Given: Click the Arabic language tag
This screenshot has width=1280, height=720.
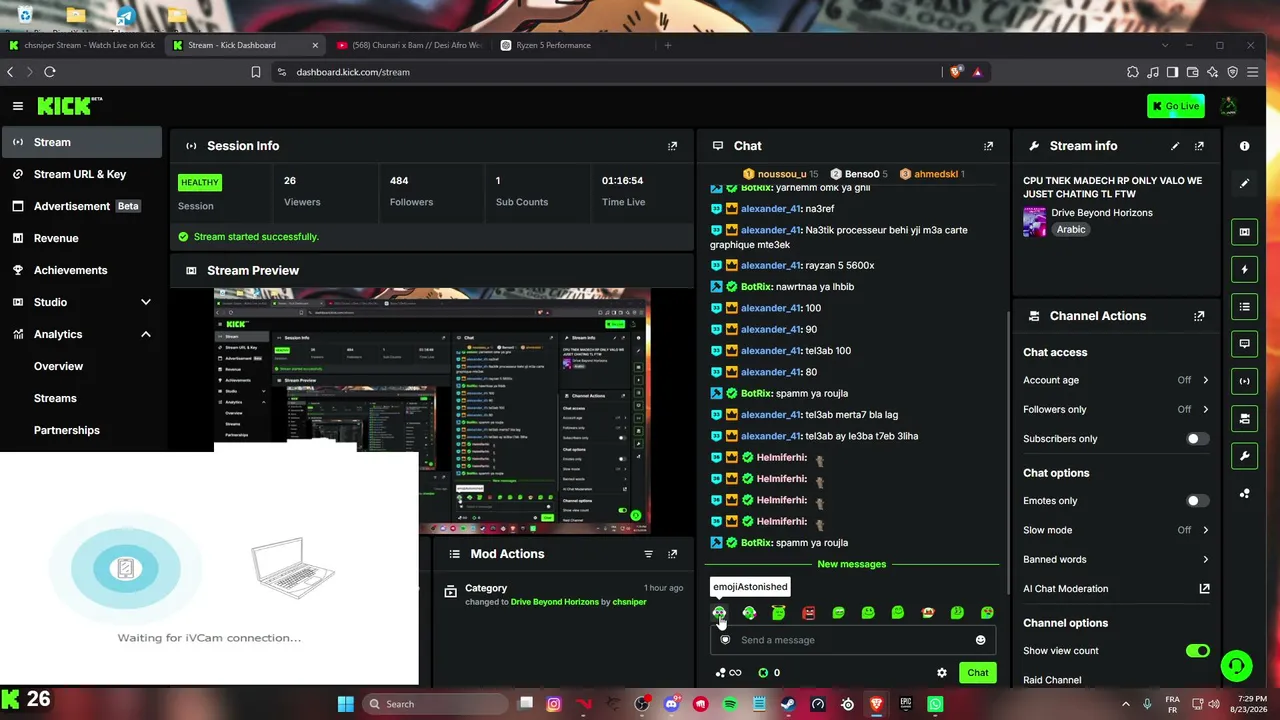Looking at the screenshot, I should (1071, 229).
